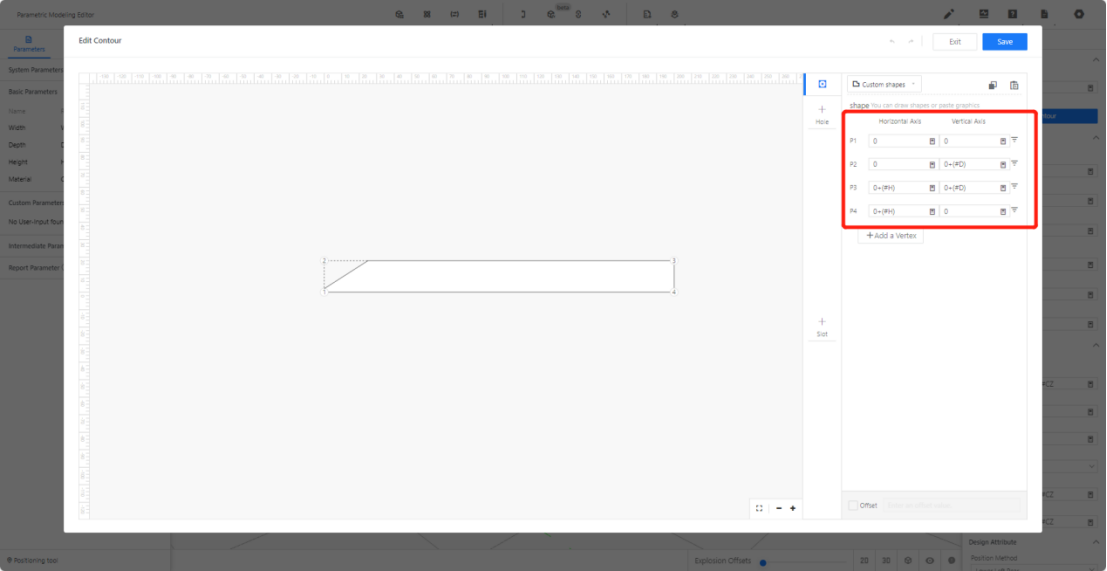Click Exit in Edit Contour dialog
Screen dimensions: 1107x571
(x=955, y=42)
